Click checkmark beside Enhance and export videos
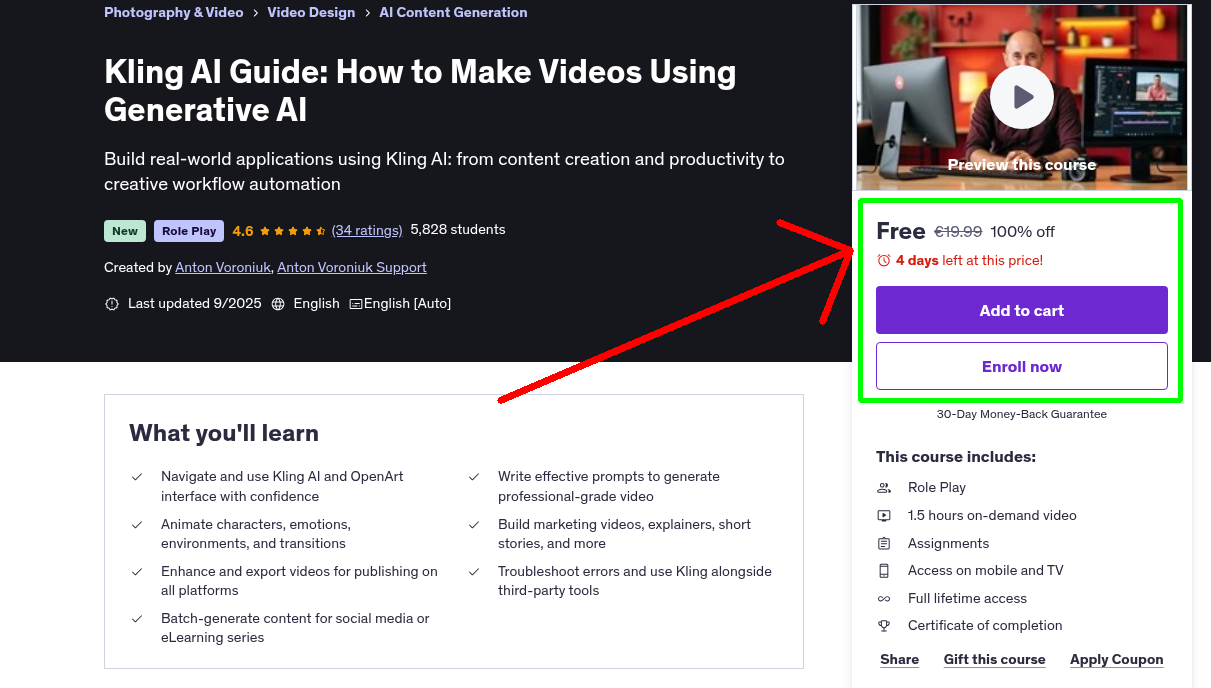This screenshot has width=1211, height=688. click(137, 572)
